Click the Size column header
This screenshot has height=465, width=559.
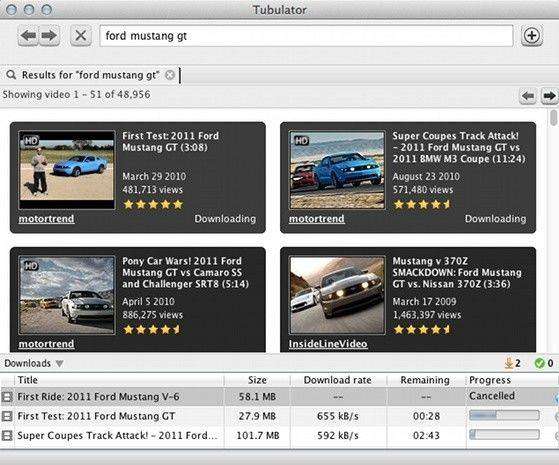click(x=257, y=380)
